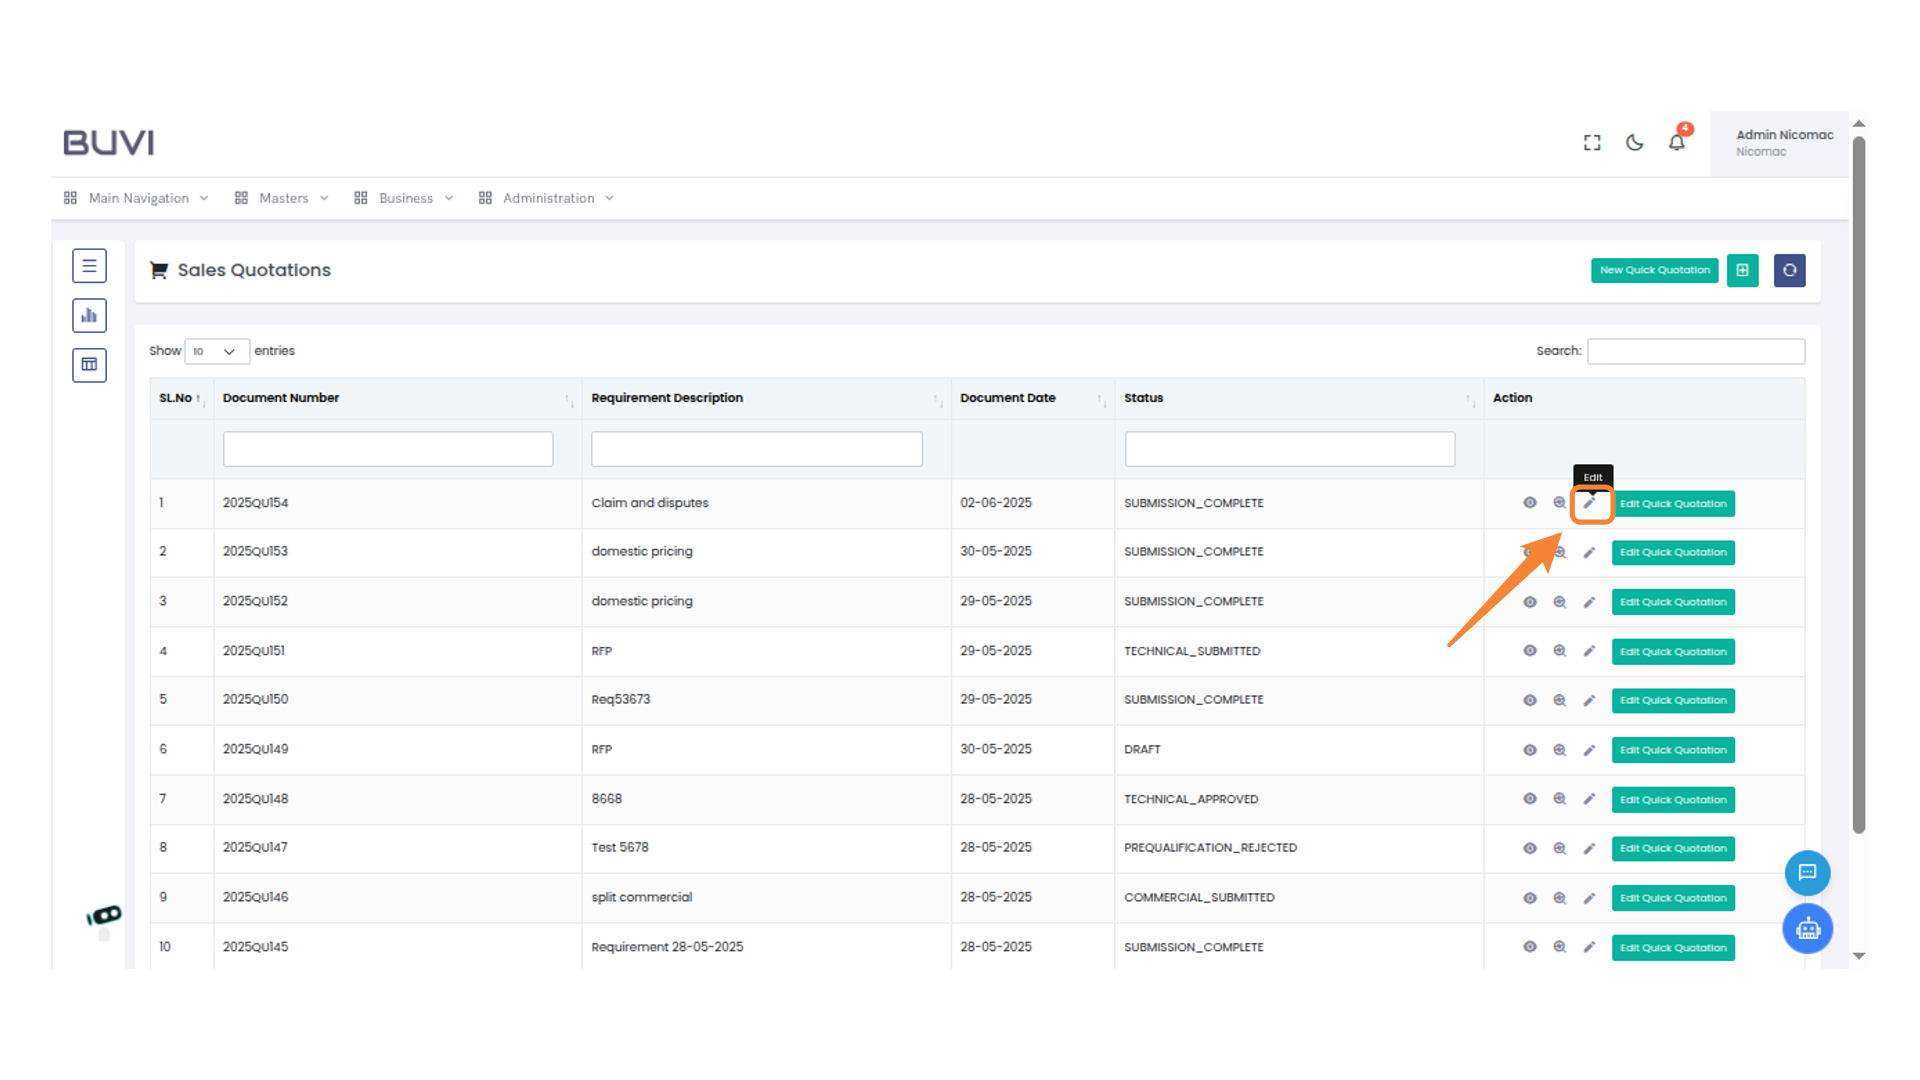
Task: Click the hamburger list sidebar icon
Action: click(x=89, y=266)
